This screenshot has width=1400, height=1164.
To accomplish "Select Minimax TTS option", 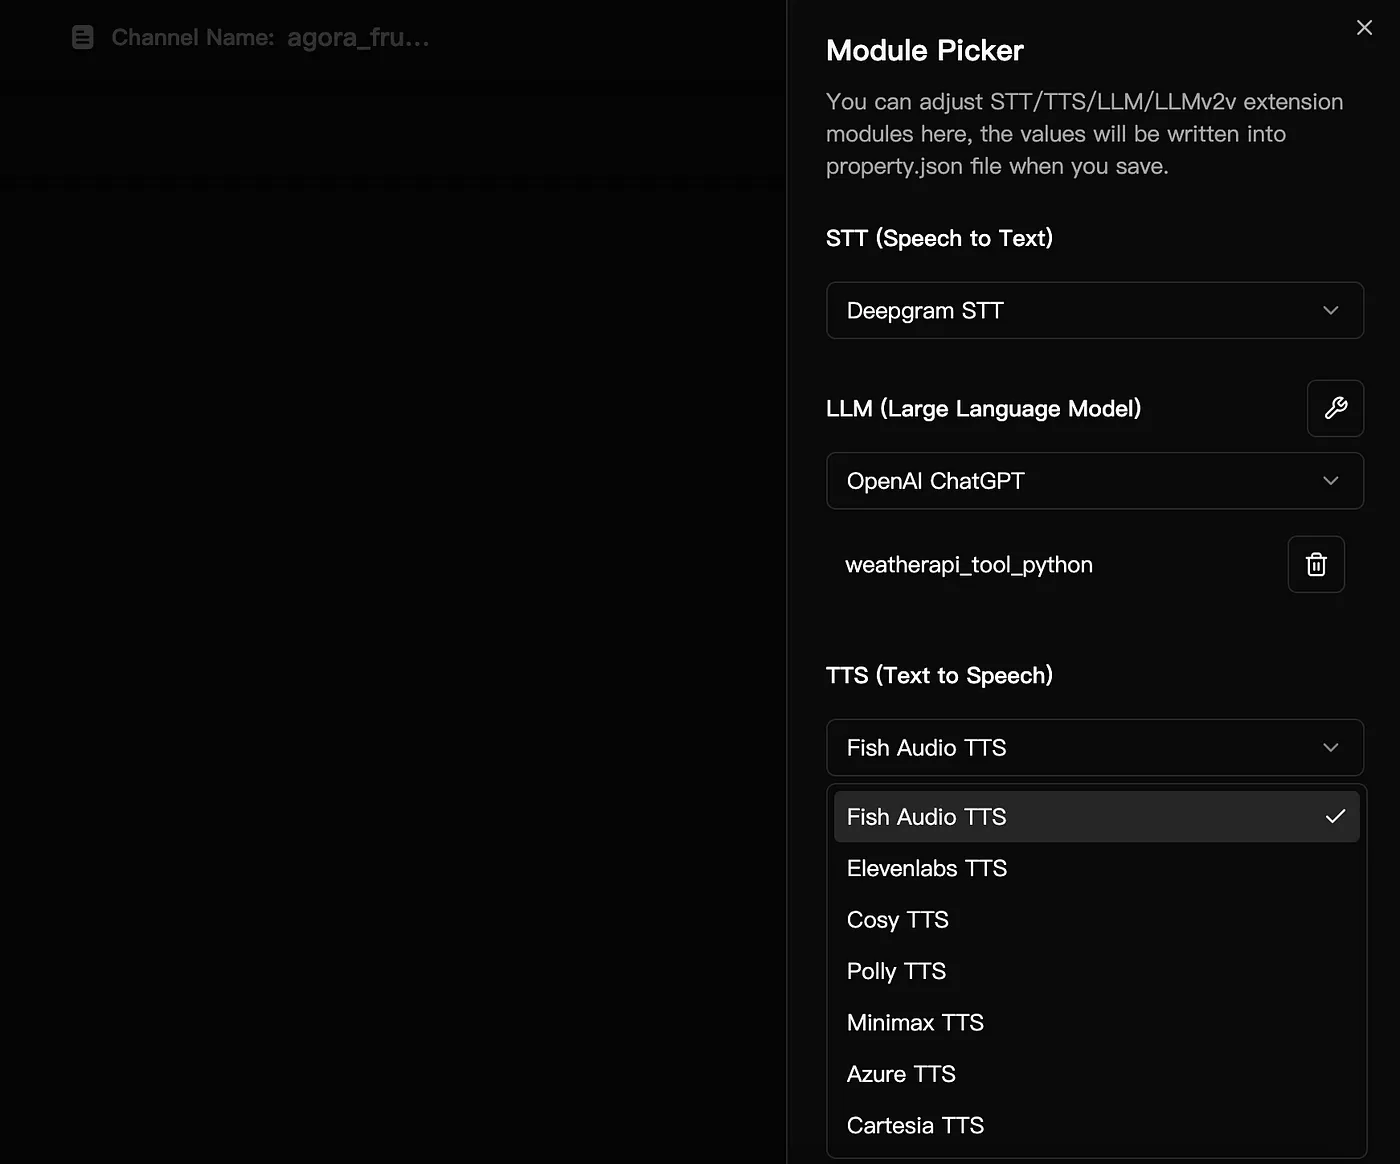I will click(x=915, y=1023).
